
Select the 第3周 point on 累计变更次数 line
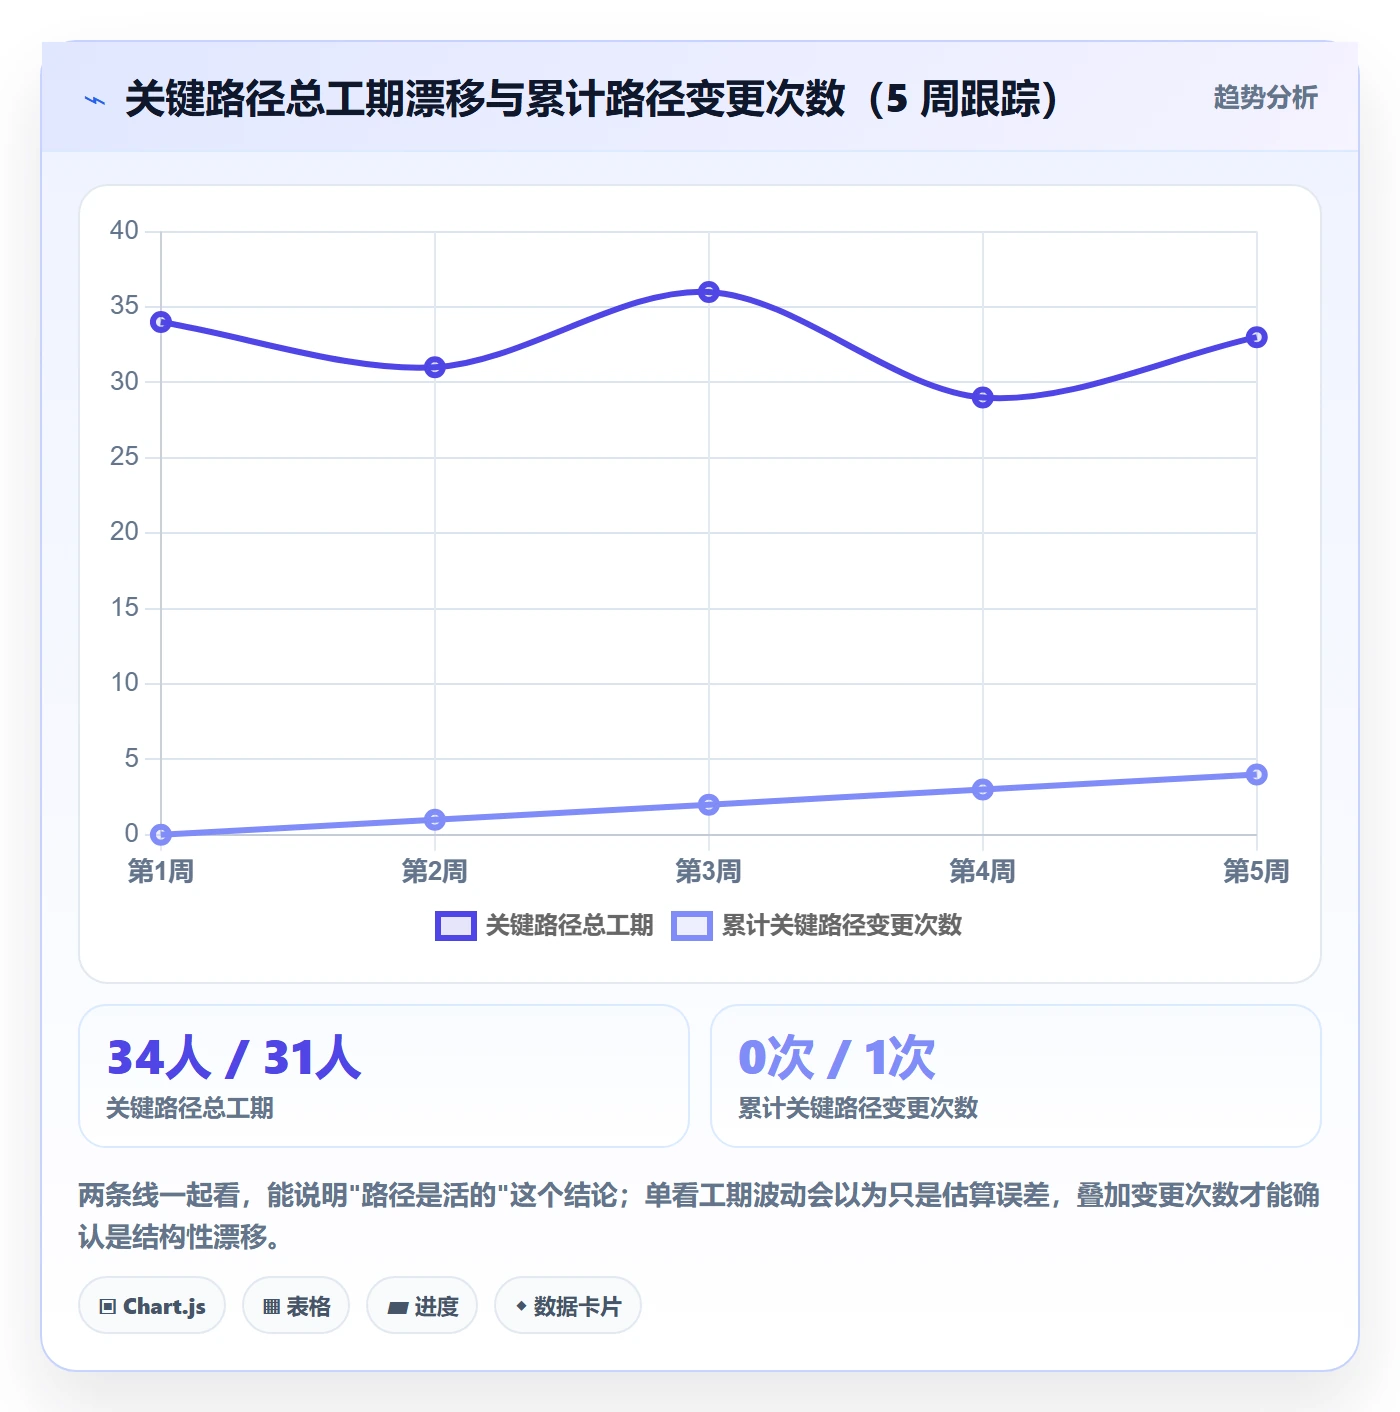709,804
